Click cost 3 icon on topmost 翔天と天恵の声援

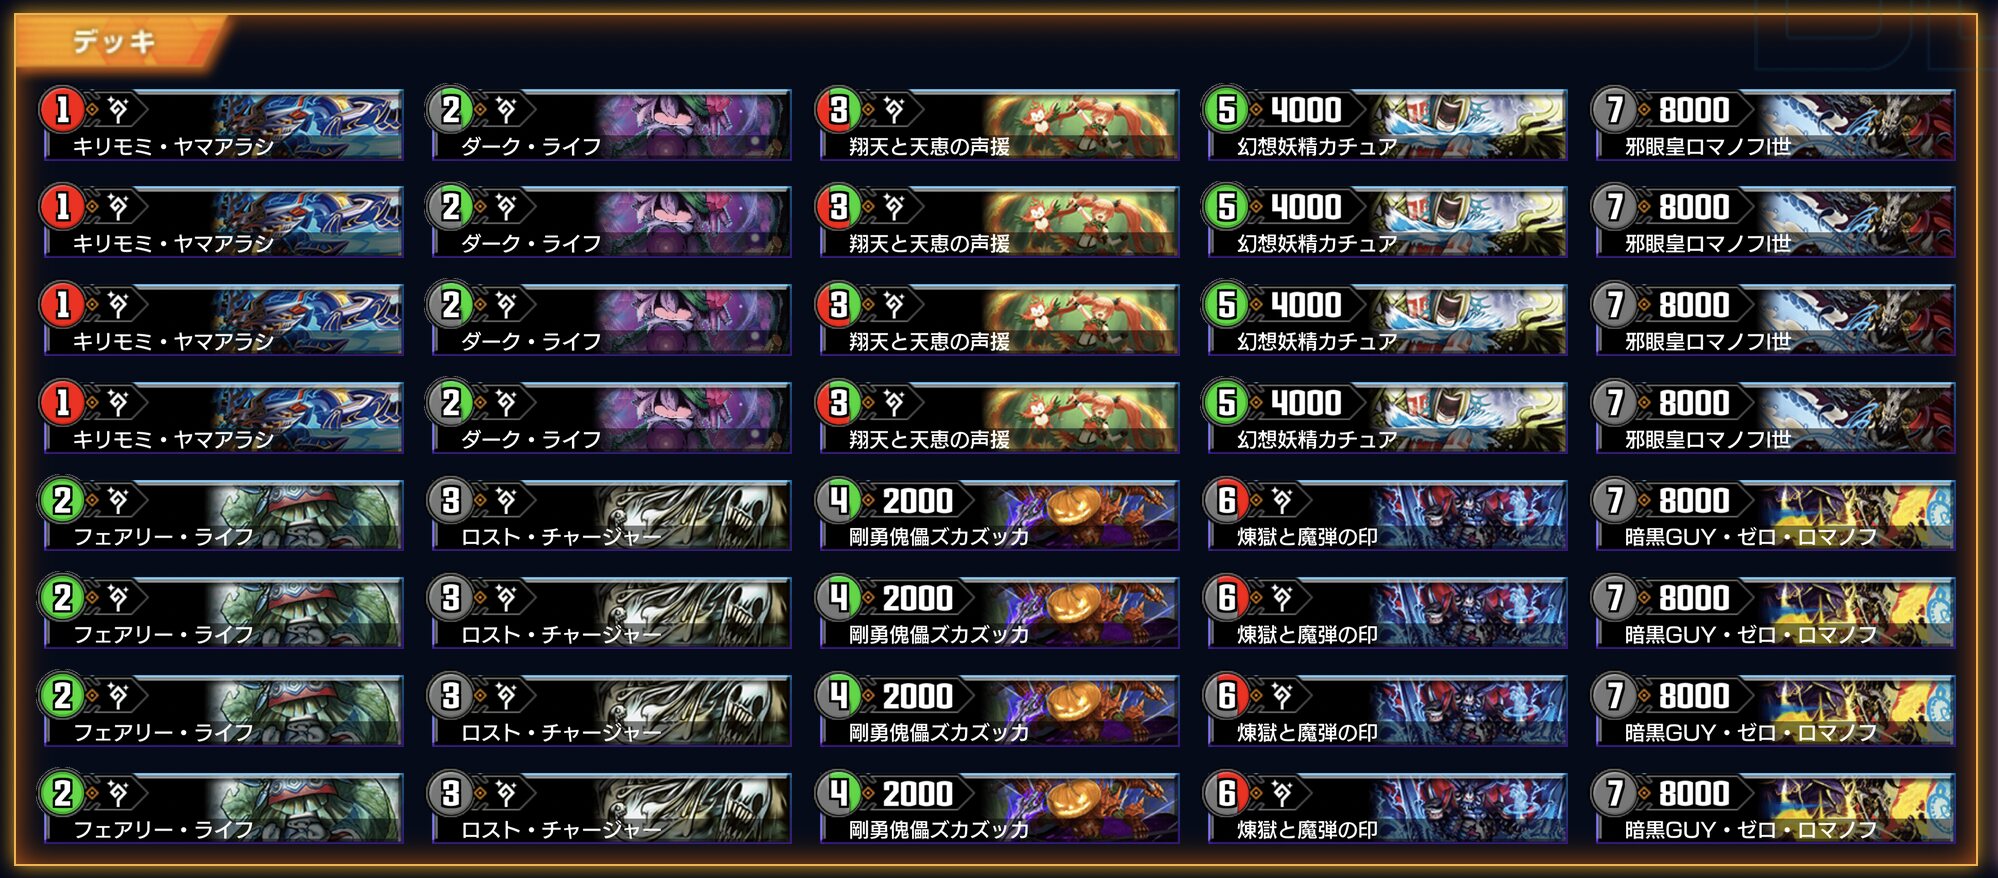pyautogui.click(x=838, y=110)
